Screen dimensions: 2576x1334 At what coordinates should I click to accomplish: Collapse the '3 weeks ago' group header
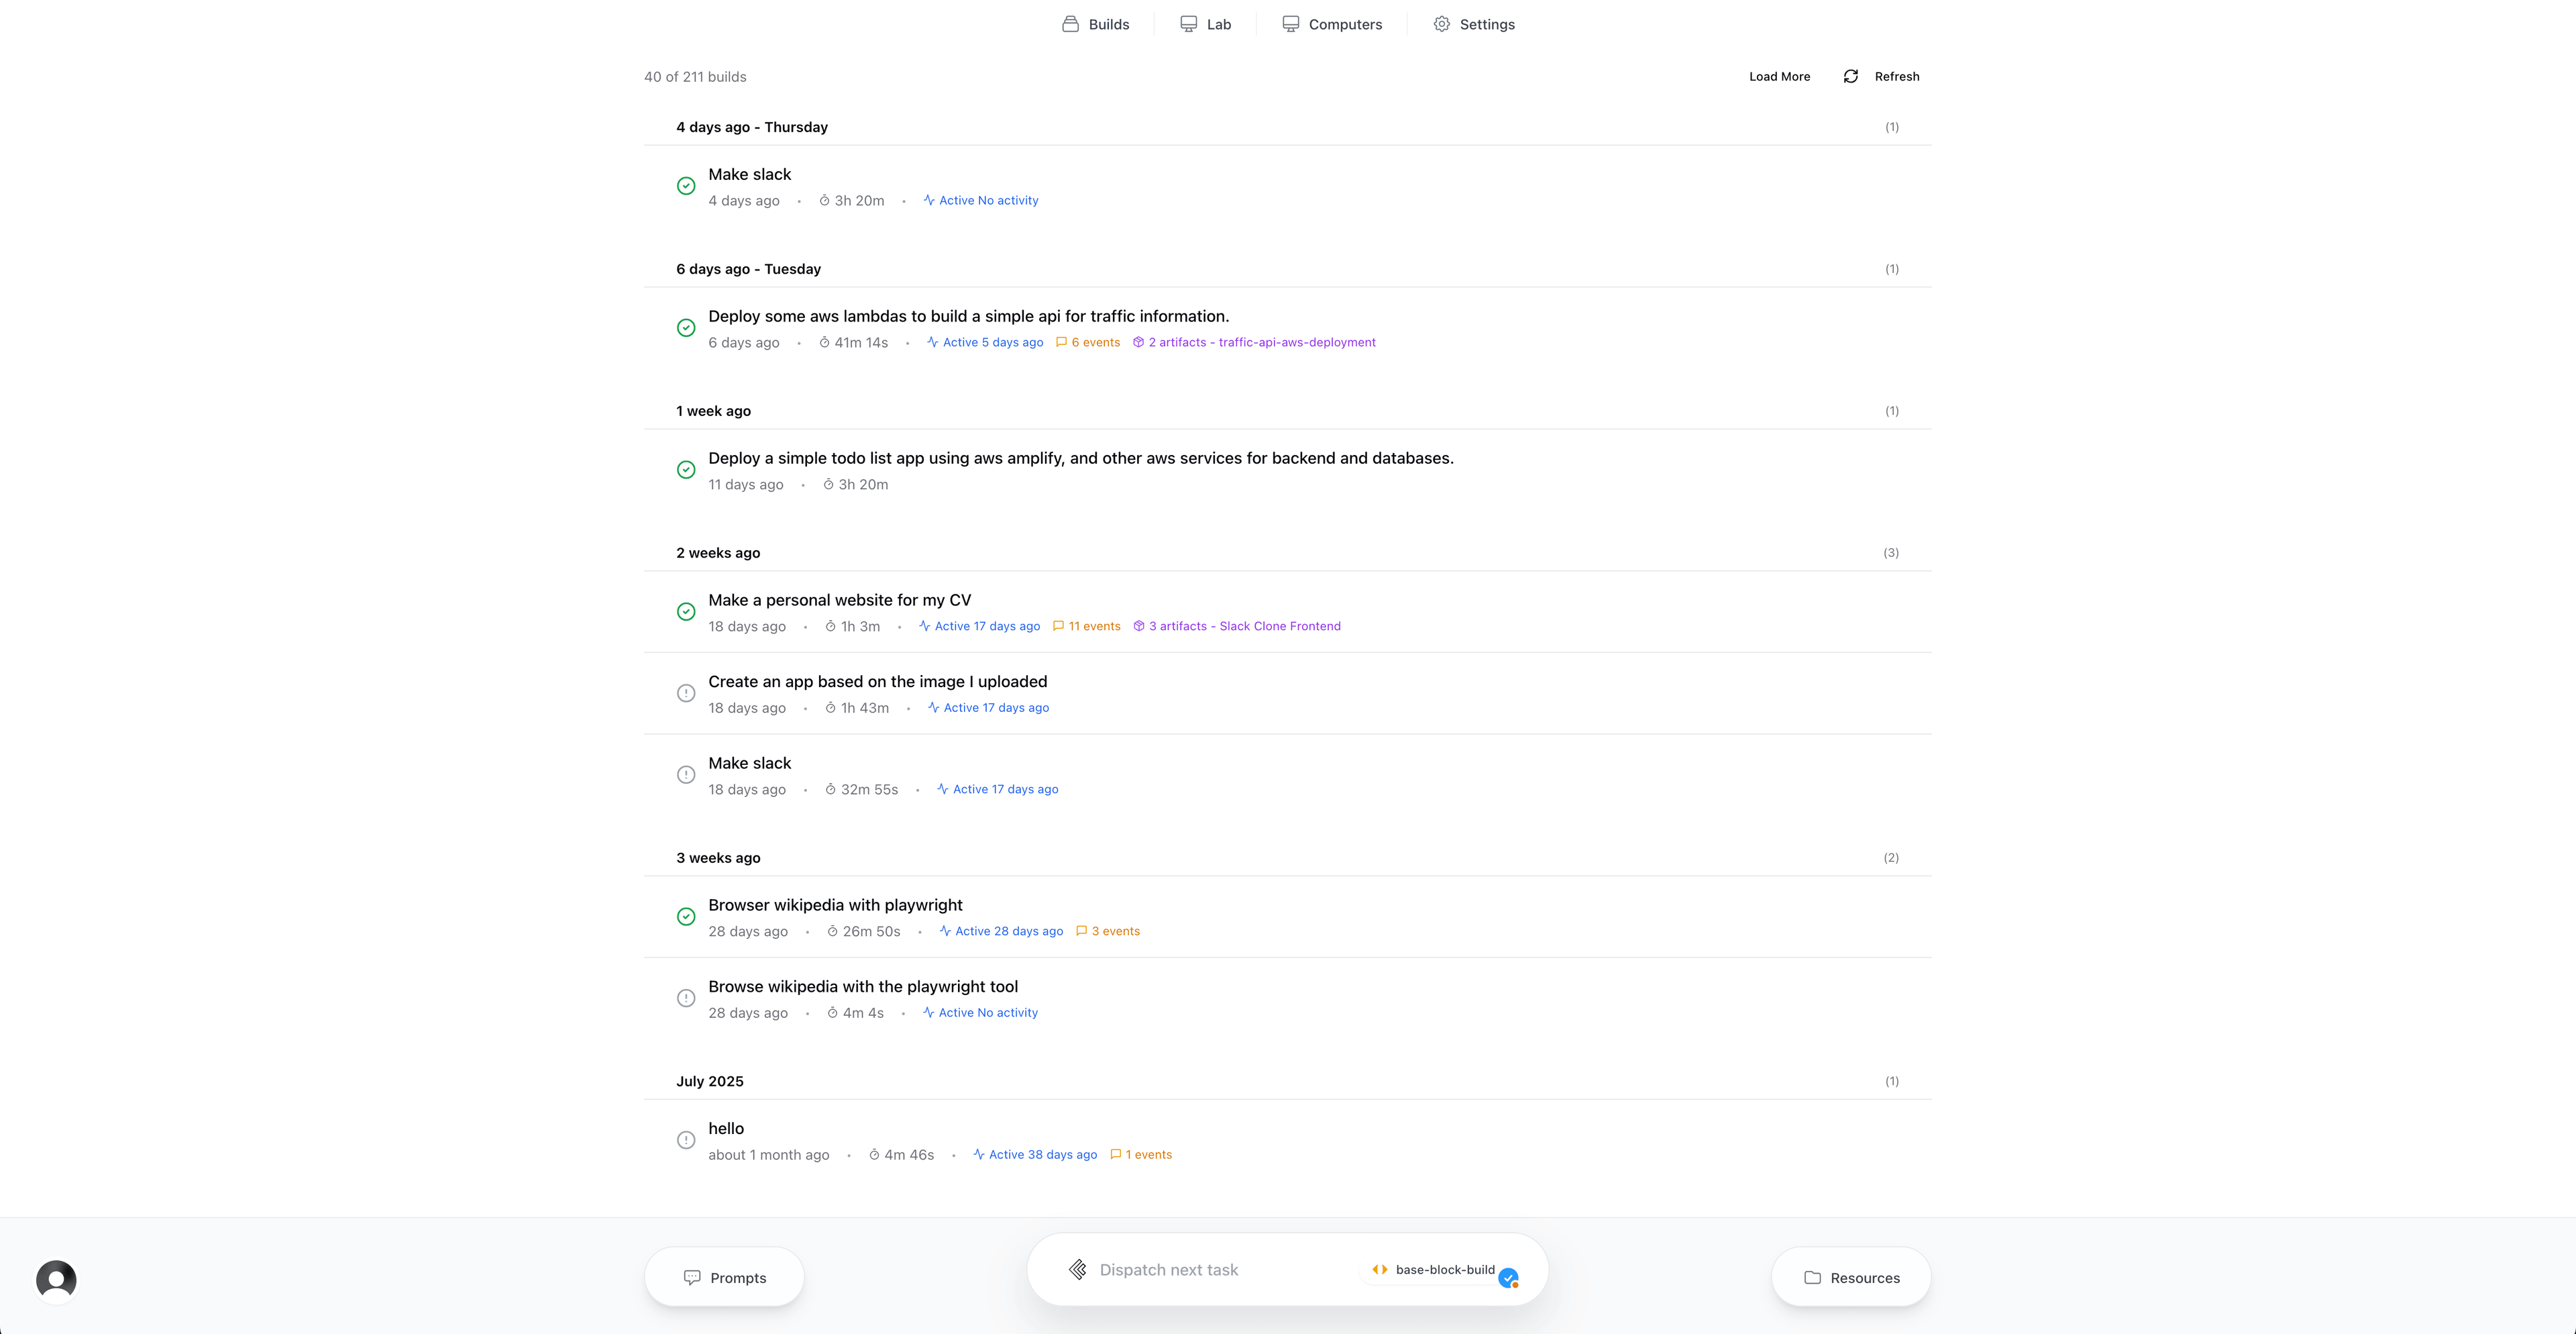coord(718,858)
